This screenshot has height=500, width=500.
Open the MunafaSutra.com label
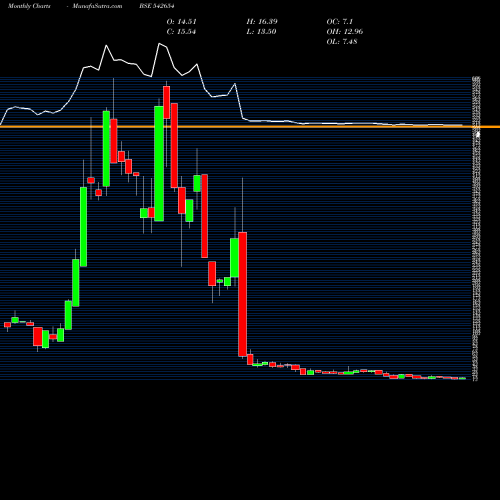click(x=97, y=6)
